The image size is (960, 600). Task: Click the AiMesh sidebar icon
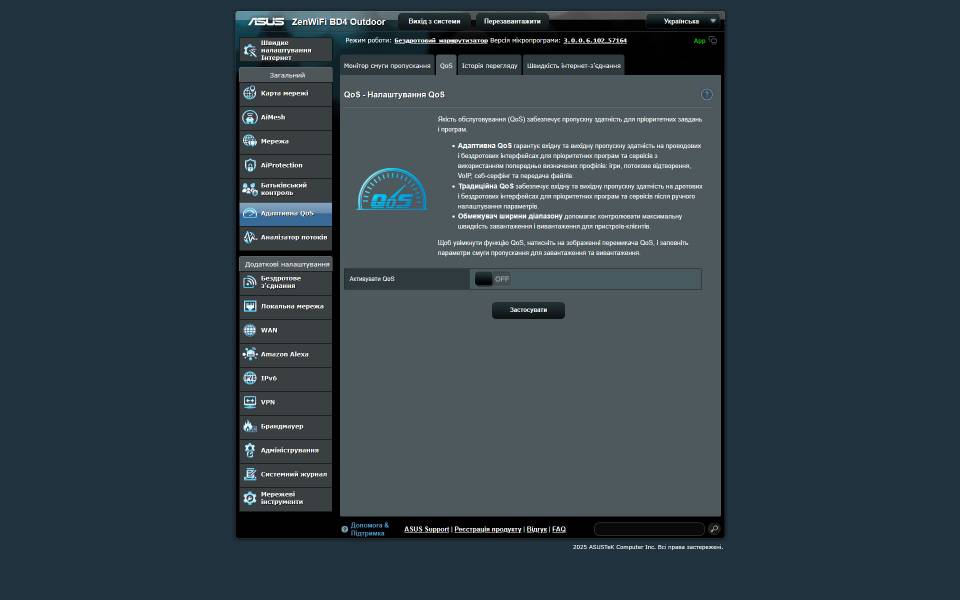point(250,117)
